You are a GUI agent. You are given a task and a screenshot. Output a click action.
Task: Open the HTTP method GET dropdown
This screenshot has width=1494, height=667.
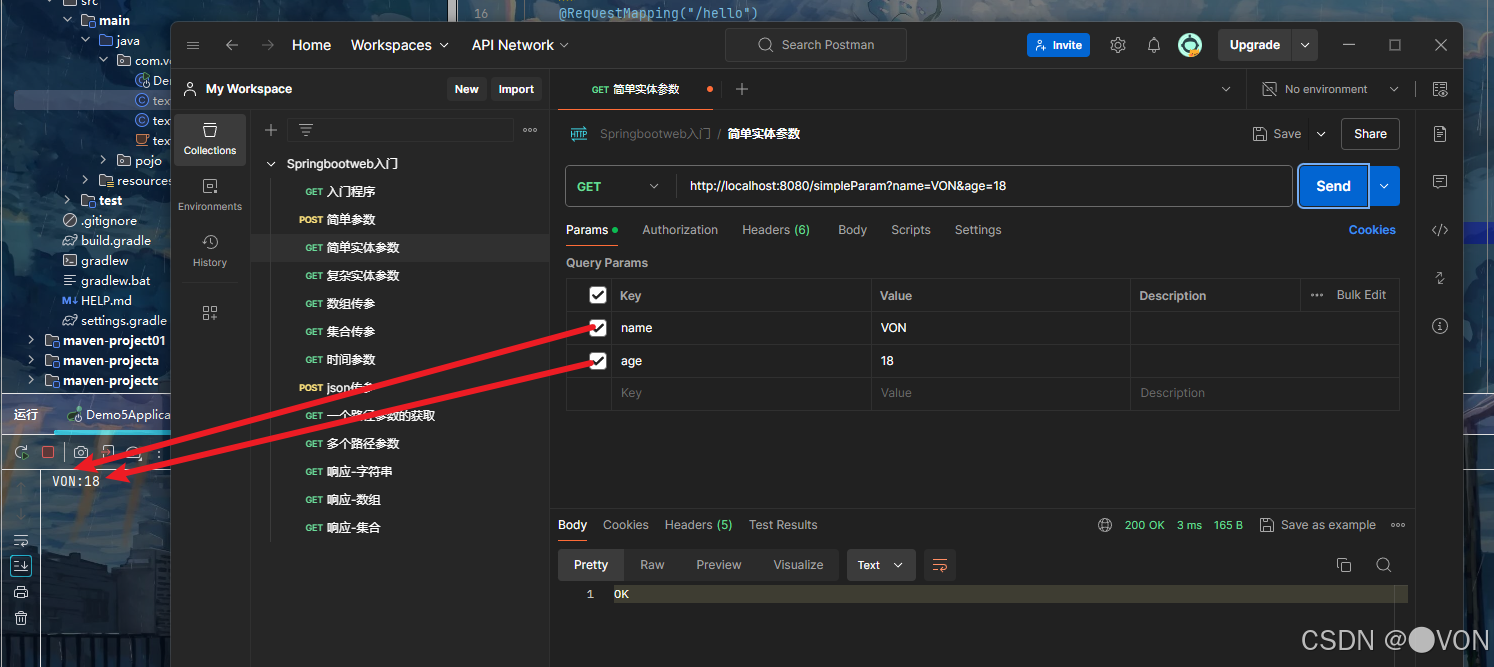(620, 186)
